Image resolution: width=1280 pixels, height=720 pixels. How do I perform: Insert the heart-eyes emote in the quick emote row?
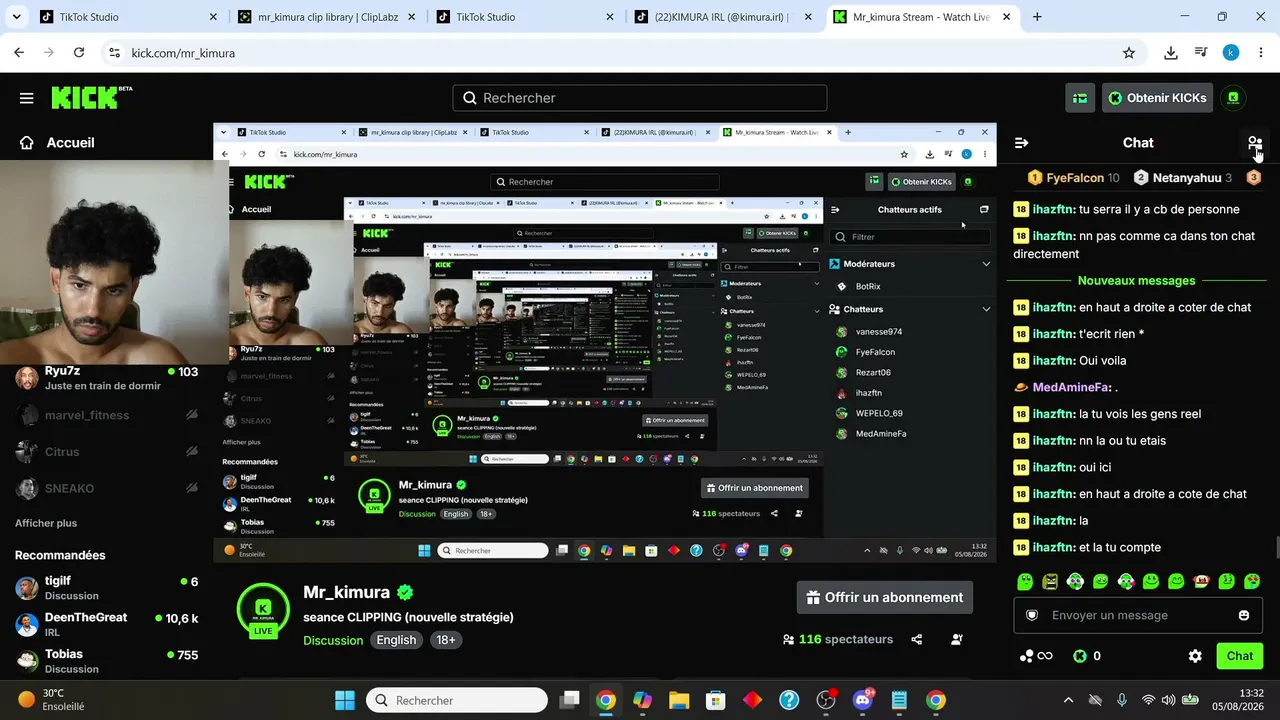(1251, 581)
